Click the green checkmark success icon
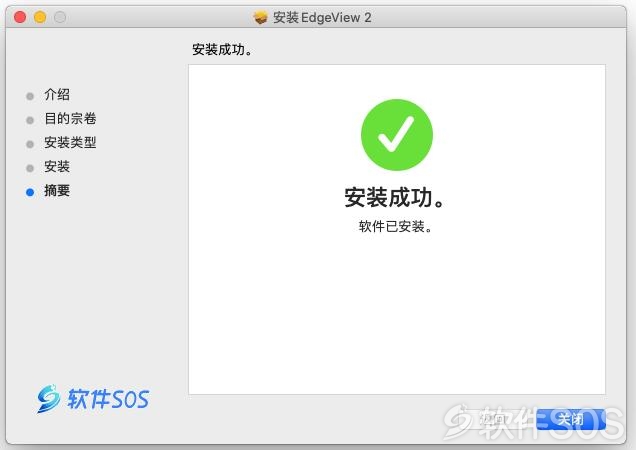This screenshot has width=636, height=450. (x=397, y=135)
